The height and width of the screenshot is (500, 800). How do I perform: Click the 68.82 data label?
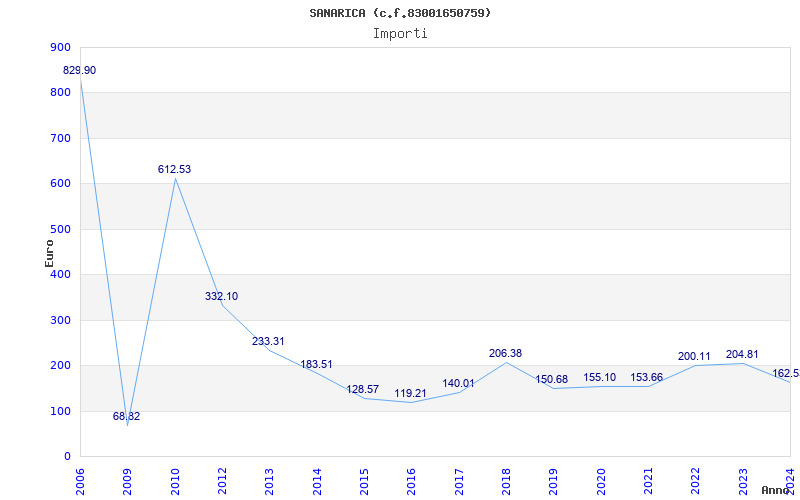127,416
